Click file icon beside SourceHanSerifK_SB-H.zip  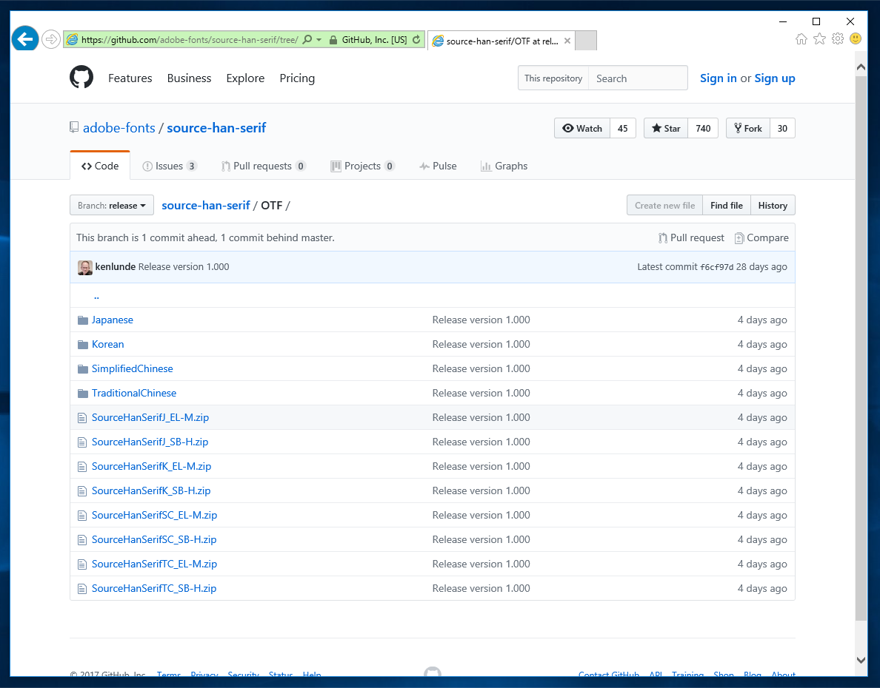click(x=82, y=490)
